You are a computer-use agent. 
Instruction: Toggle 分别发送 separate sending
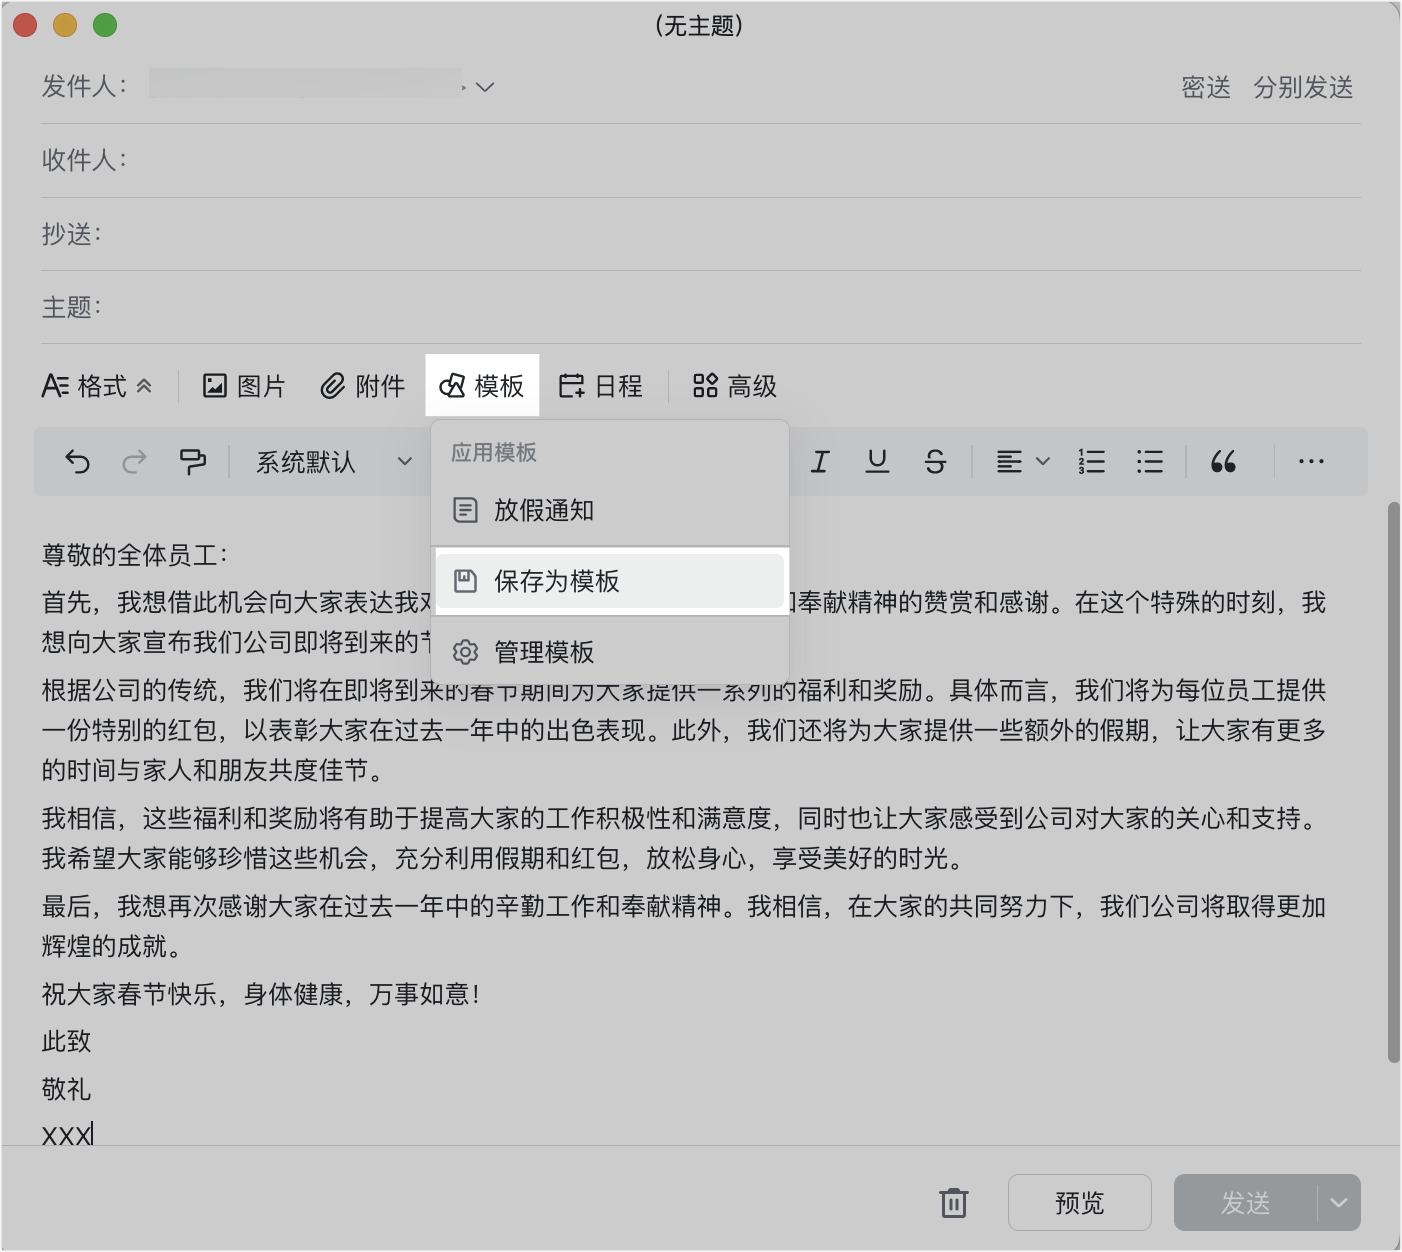[x=1302, y=87]
